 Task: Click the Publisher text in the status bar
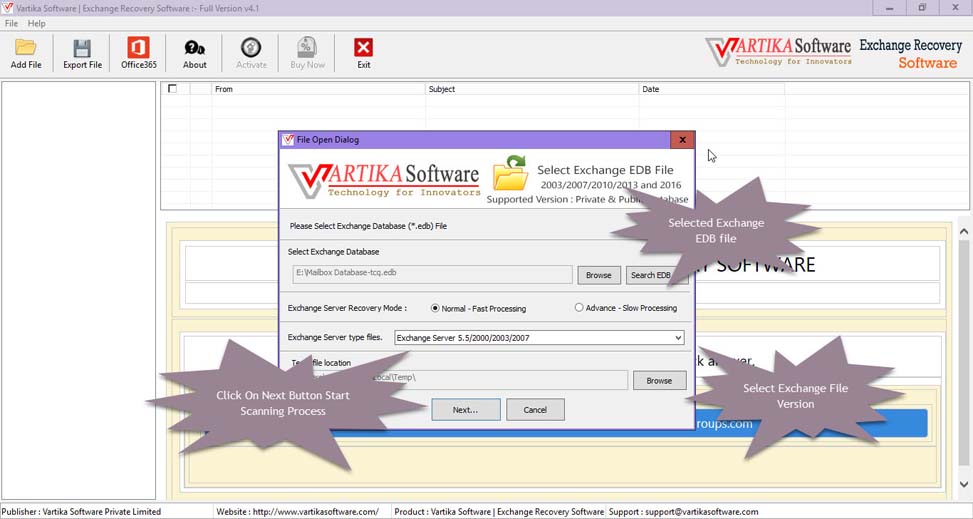81,512
